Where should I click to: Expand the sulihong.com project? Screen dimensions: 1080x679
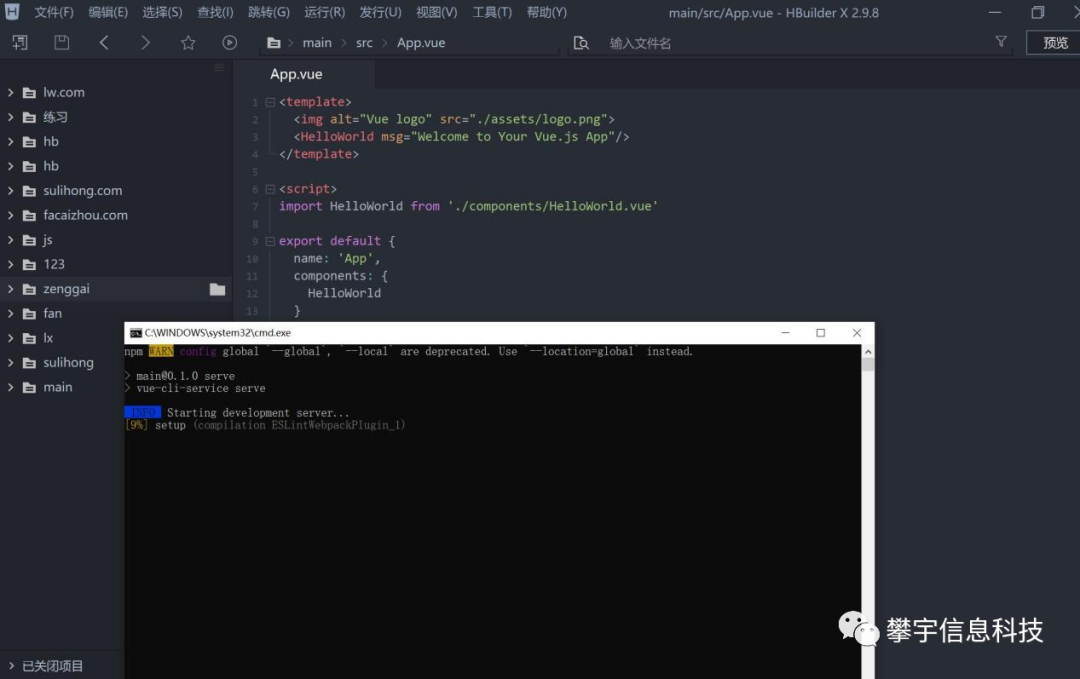(10, 191)
